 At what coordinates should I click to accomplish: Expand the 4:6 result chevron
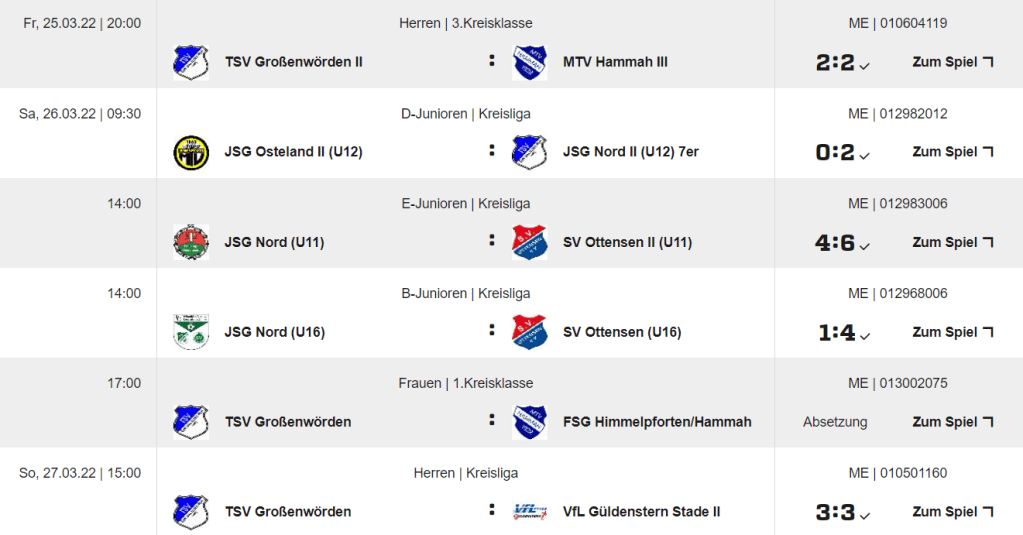(864, 247)
